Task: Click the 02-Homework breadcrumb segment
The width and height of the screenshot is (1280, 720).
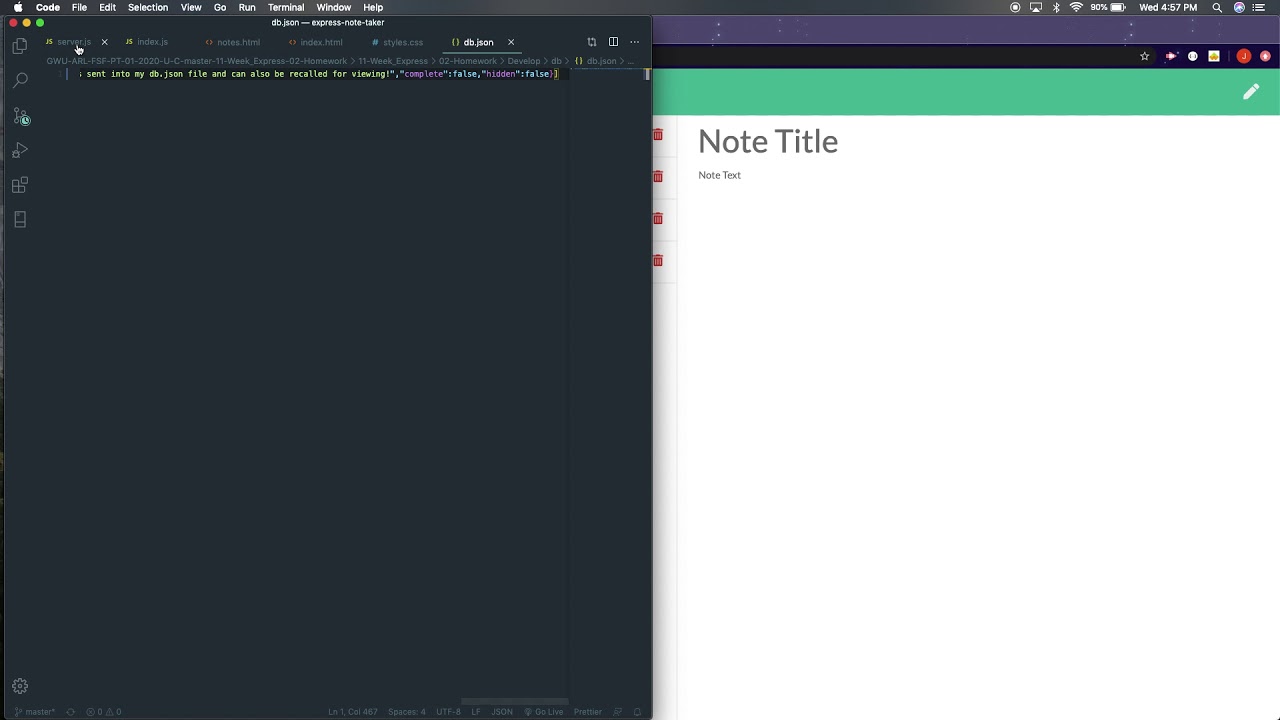Action: 467,61
